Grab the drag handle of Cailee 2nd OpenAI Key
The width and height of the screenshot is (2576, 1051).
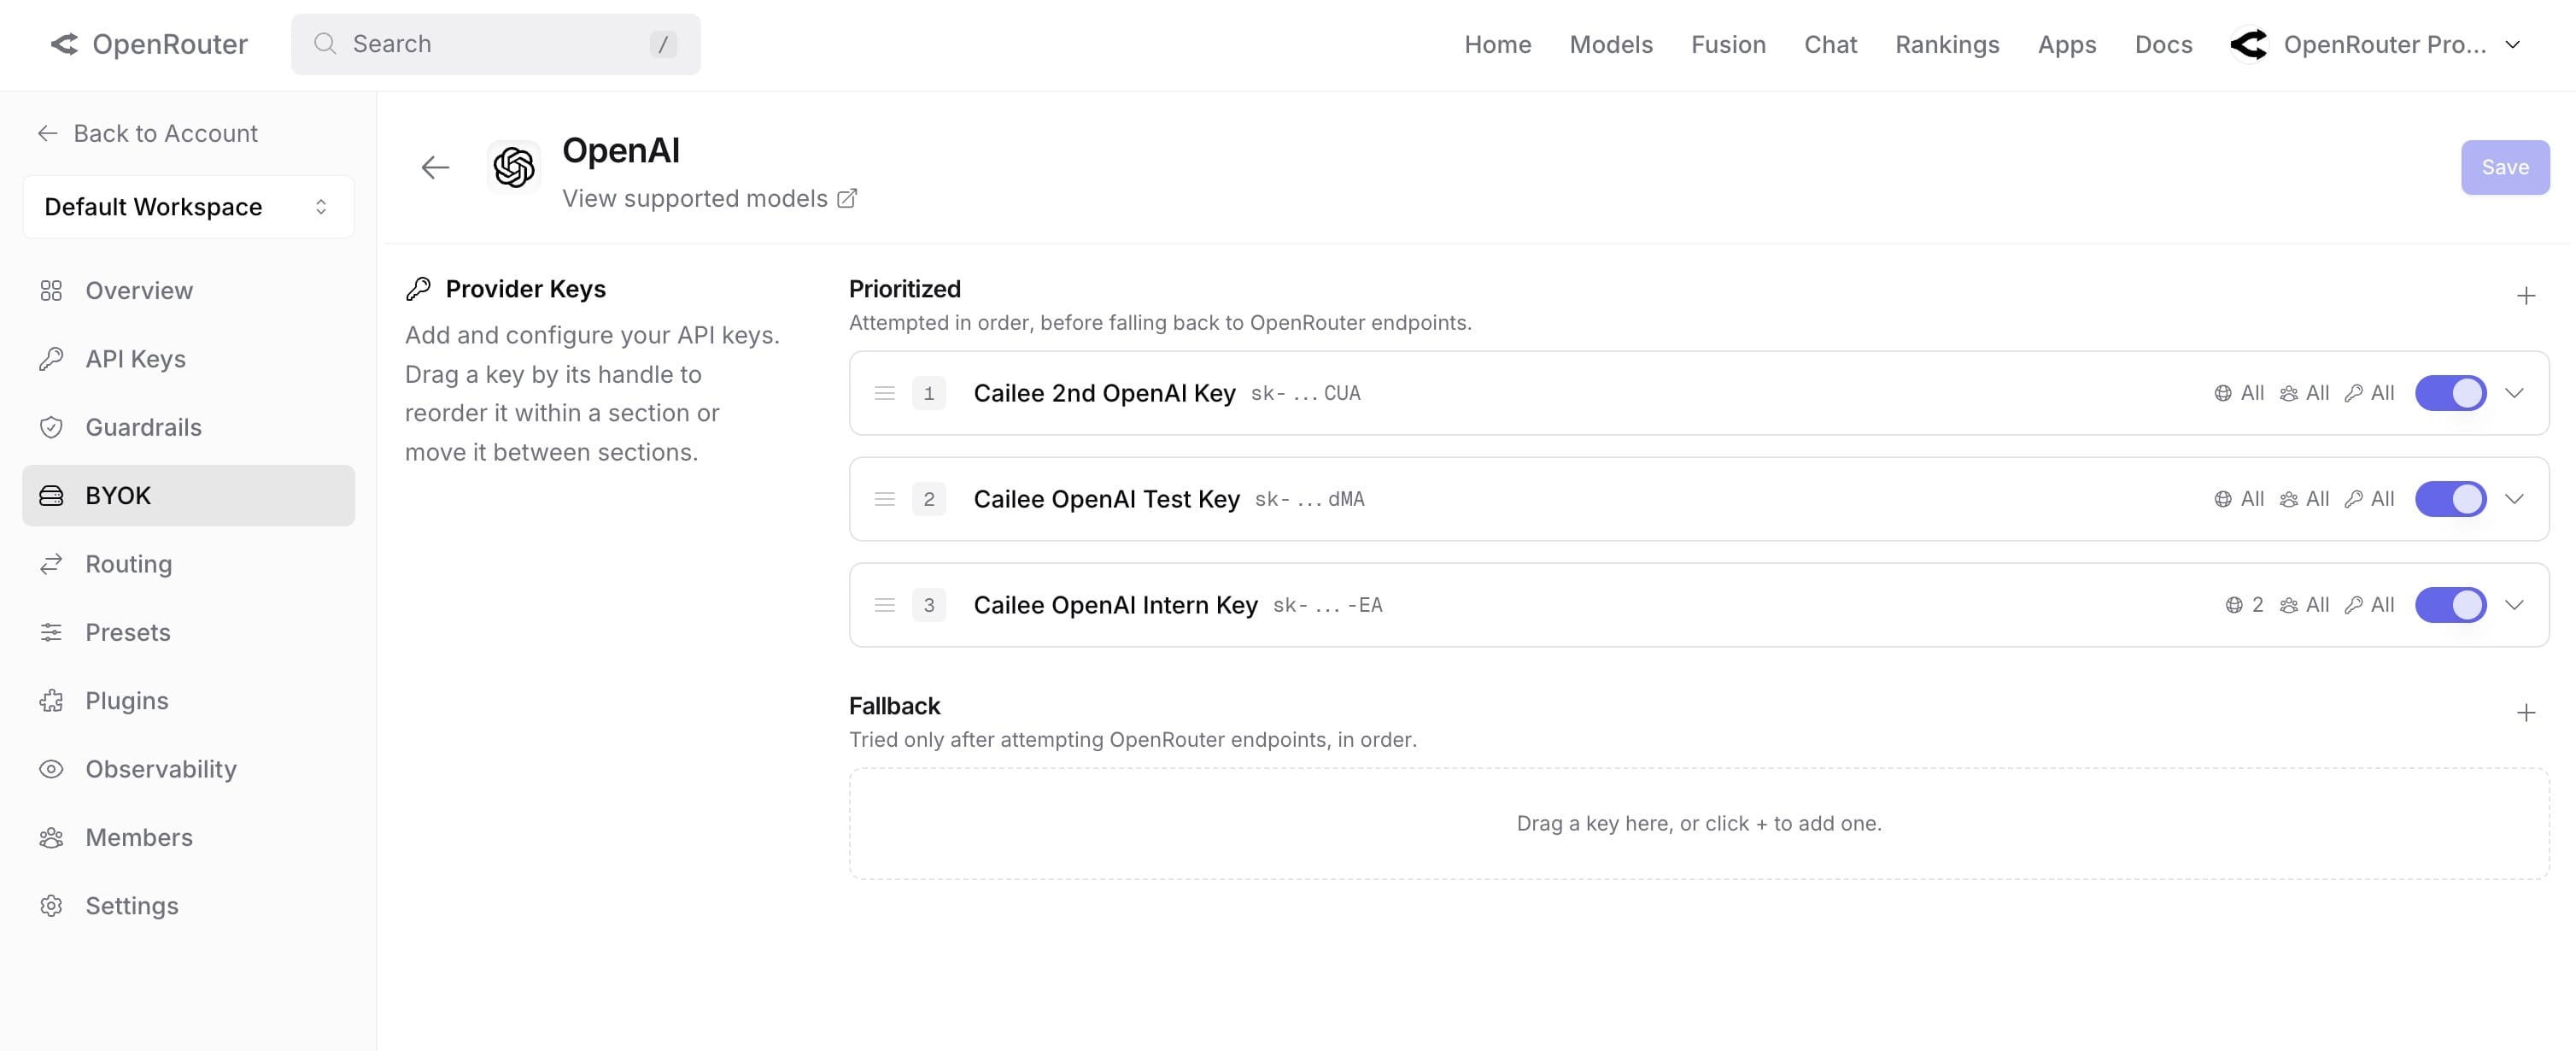point(885,393)
